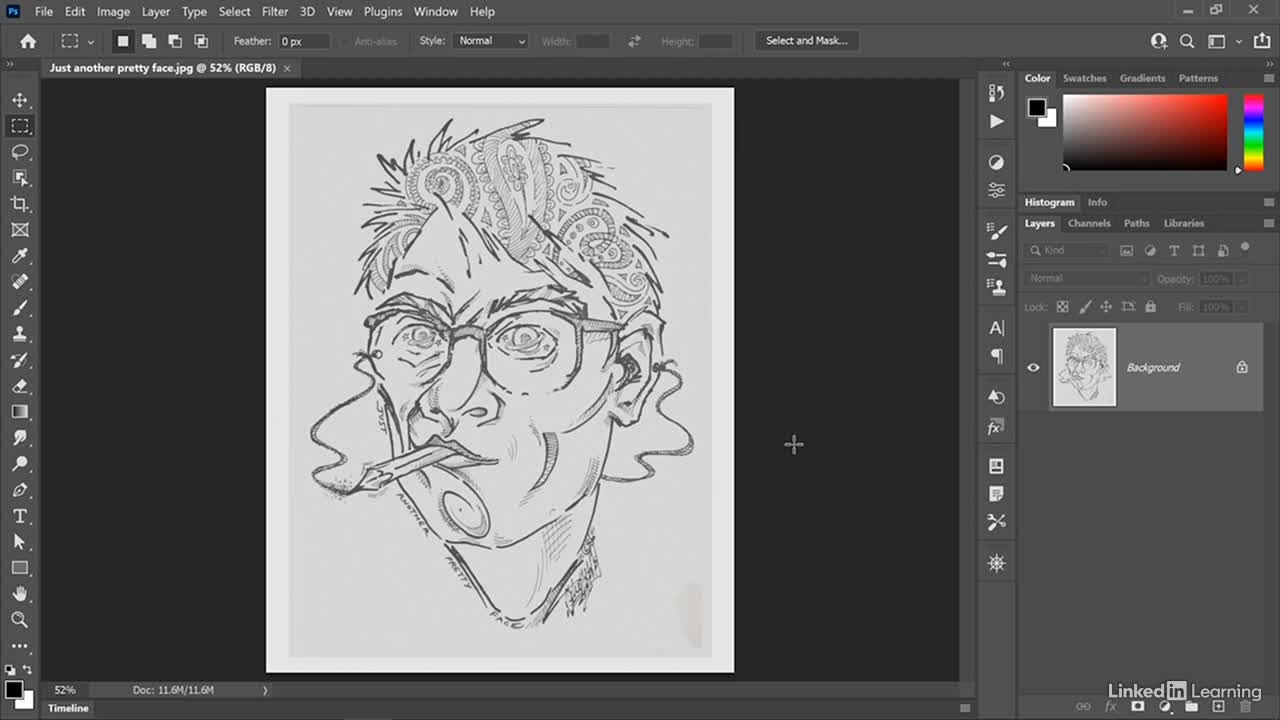Toggle Lock all padlock icon
The width and height of the screenshot is (1280, 720).
[1150, 307]
